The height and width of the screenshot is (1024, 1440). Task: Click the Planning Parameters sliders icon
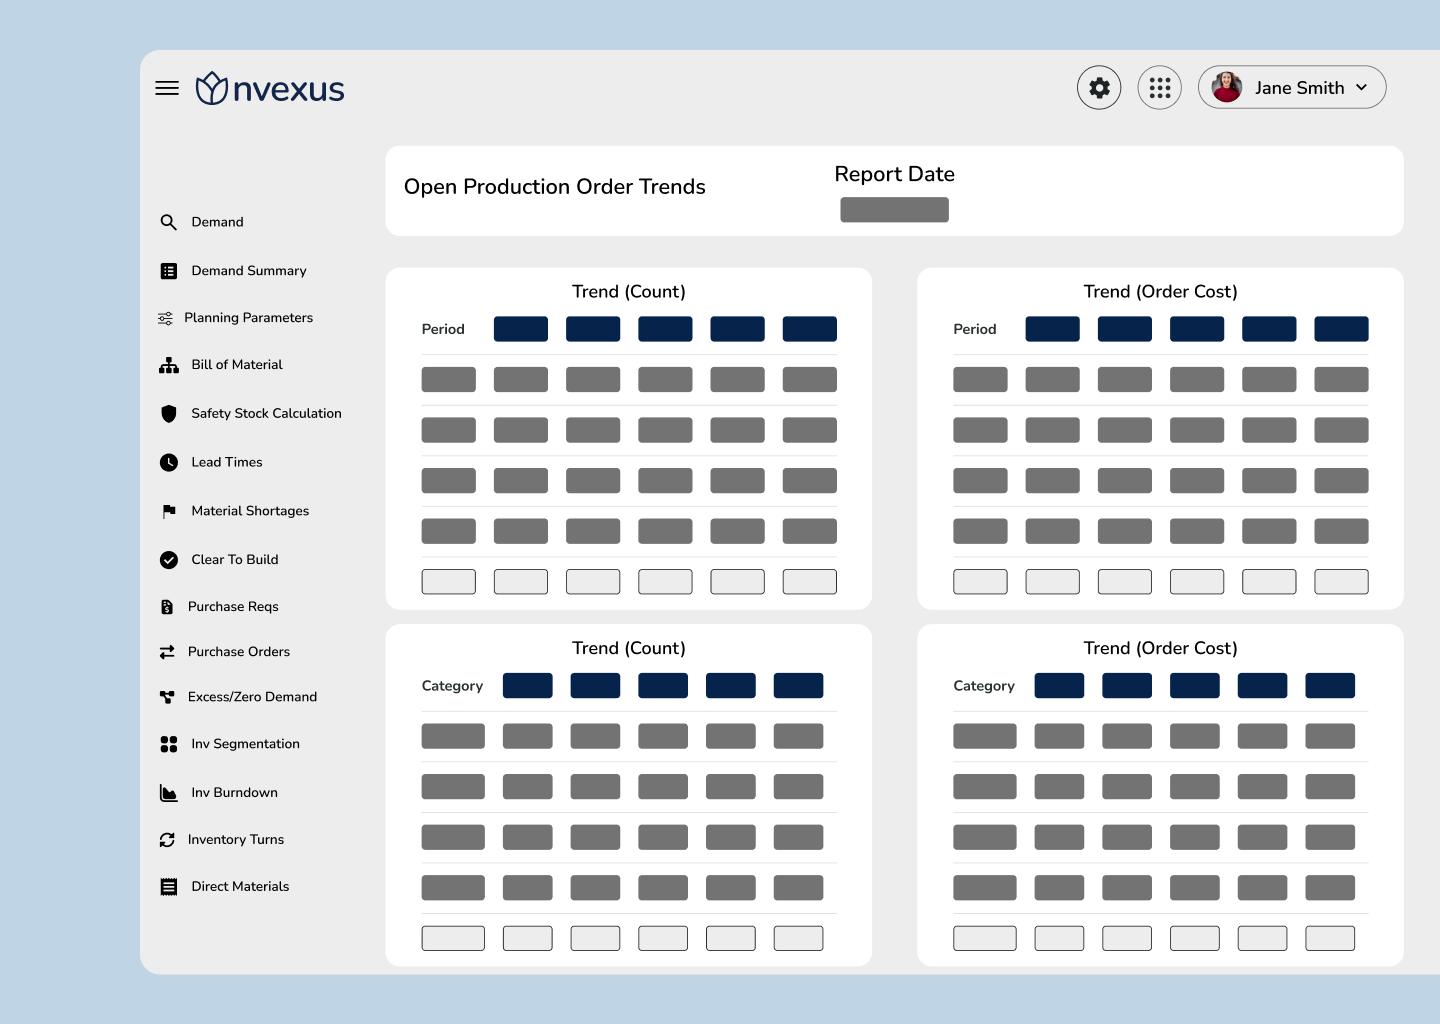click(165, 318)
